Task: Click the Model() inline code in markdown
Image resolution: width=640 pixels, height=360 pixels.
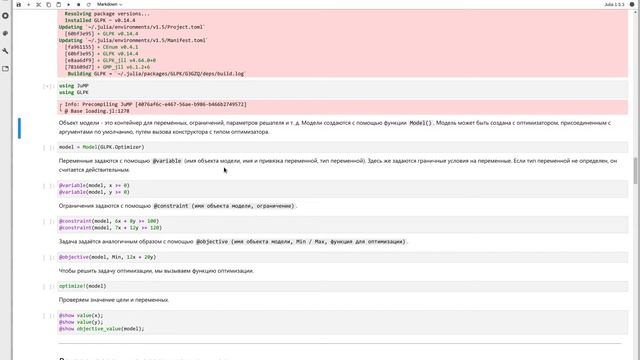Action: click(x=420, y=123)
